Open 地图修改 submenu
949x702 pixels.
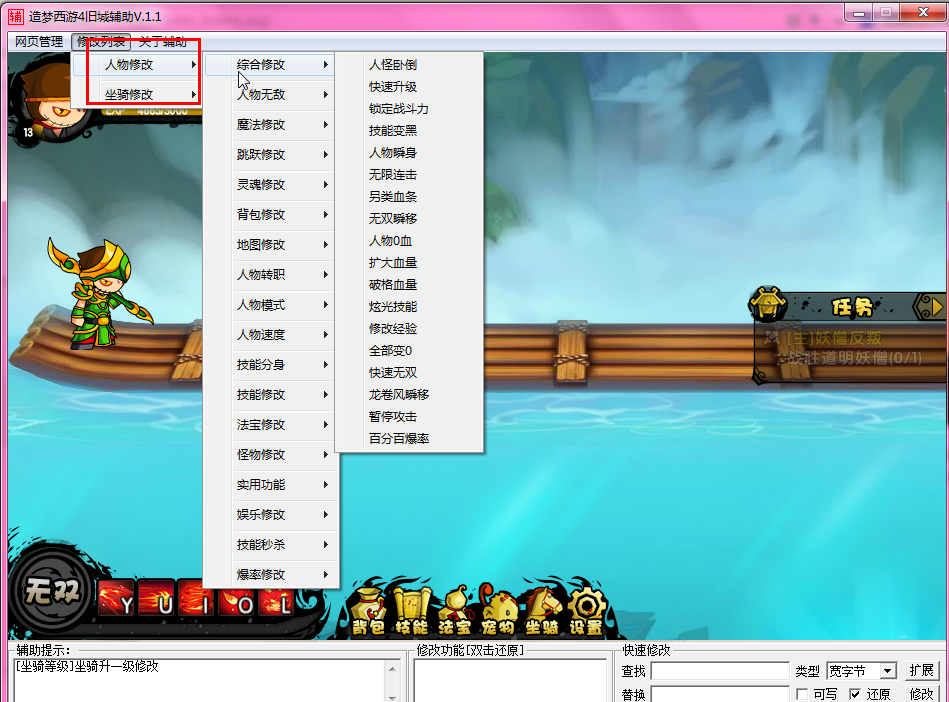(x=270, y=245)
